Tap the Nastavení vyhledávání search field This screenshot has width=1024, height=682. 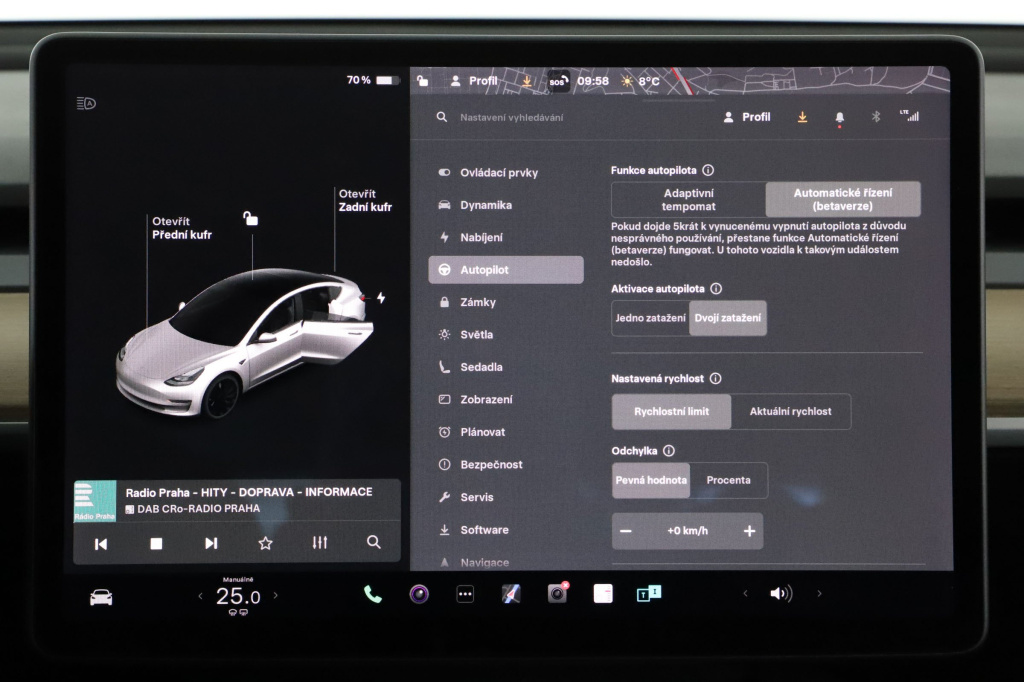point(513,117)
